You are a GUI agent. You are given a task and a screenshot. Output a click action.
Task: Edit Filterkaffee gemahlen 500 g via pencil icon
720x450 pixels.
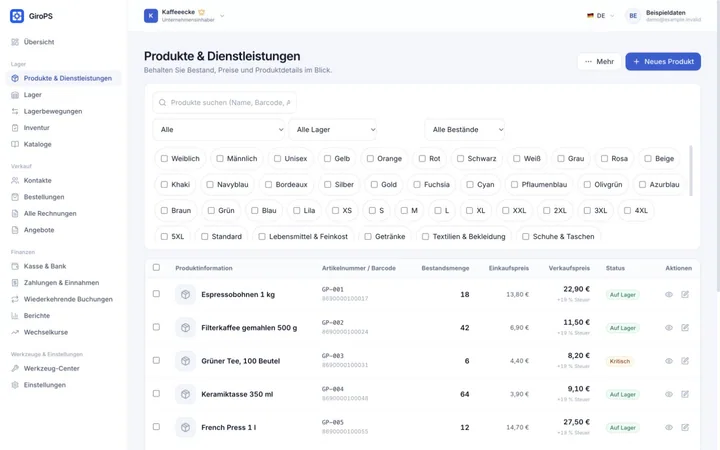(x=685, y=327)
